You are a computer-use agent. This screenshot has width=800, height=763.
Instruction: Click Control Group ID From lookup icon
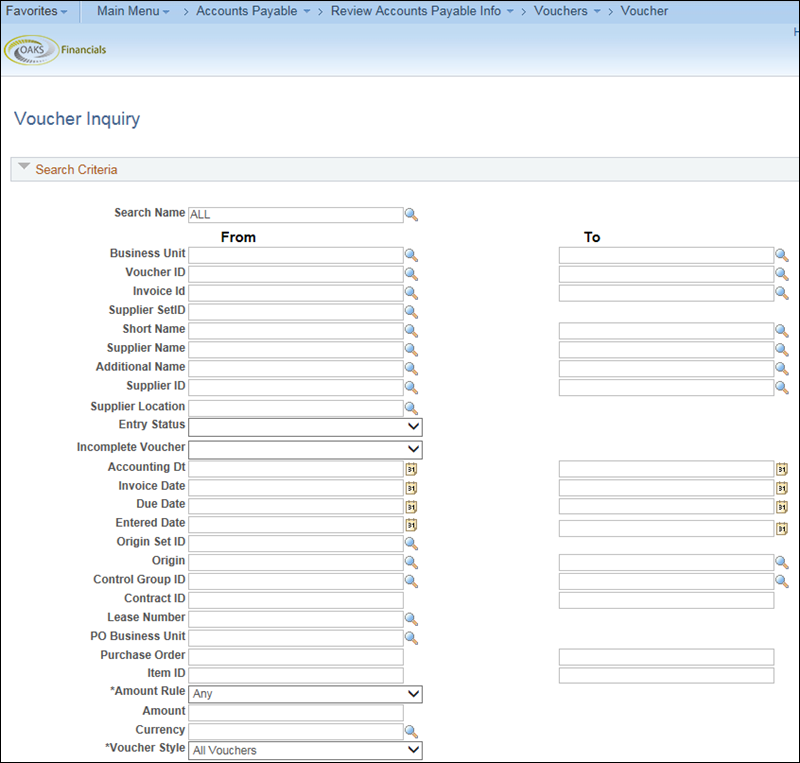[411, 582]
